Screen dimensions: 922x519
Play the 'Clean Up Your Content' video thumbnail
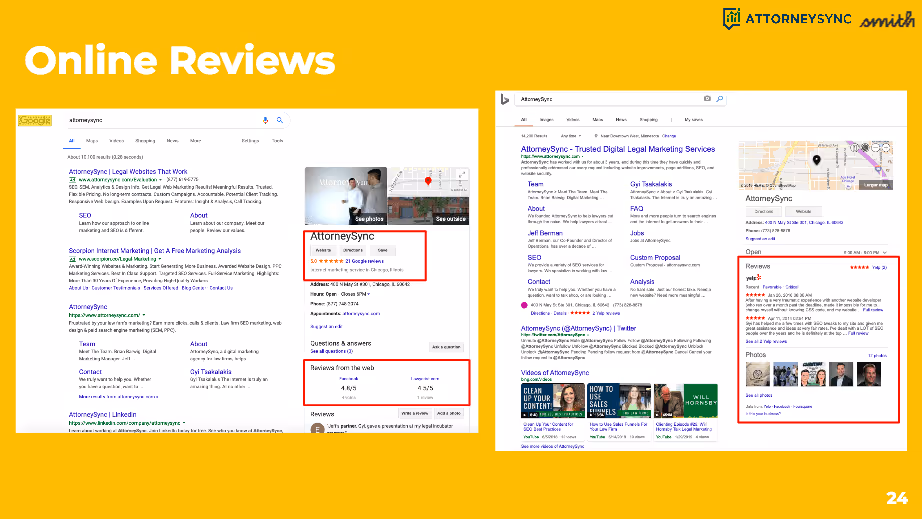[553, 400]
